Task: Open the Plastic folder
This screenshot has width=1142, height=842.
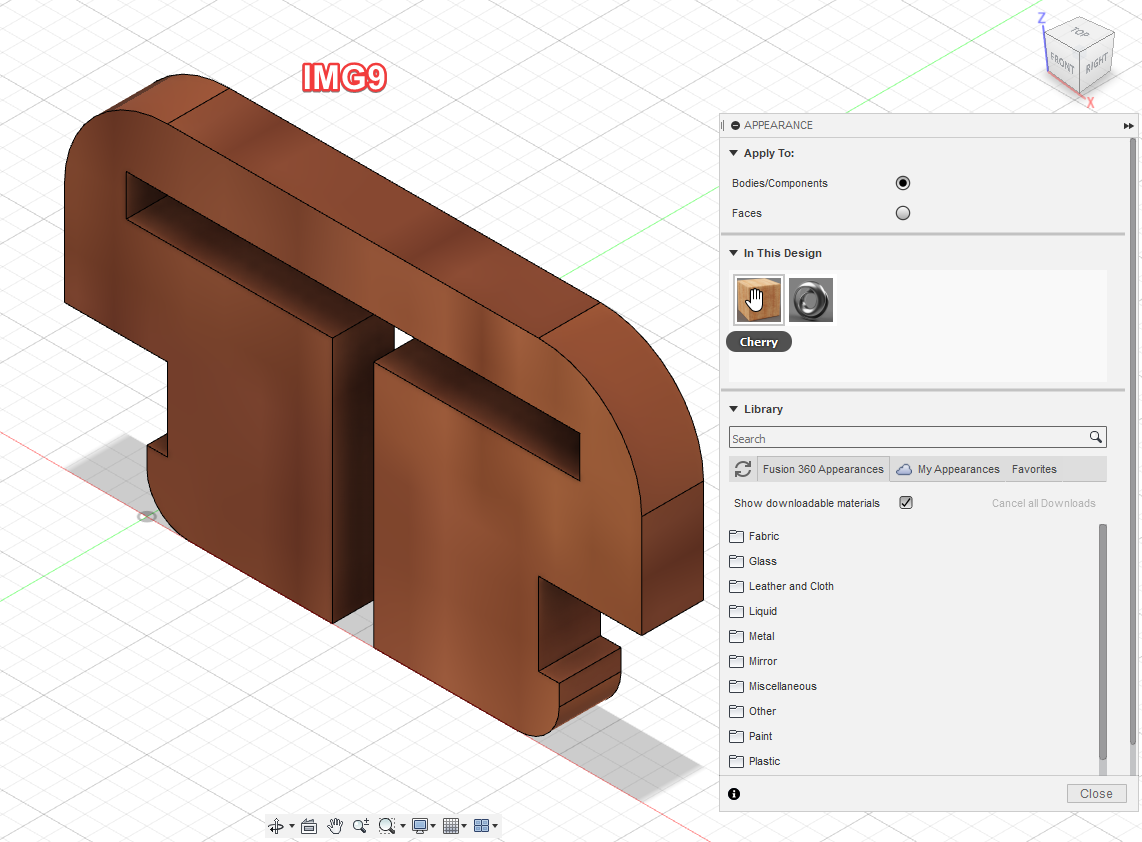Action: (754, 761)
